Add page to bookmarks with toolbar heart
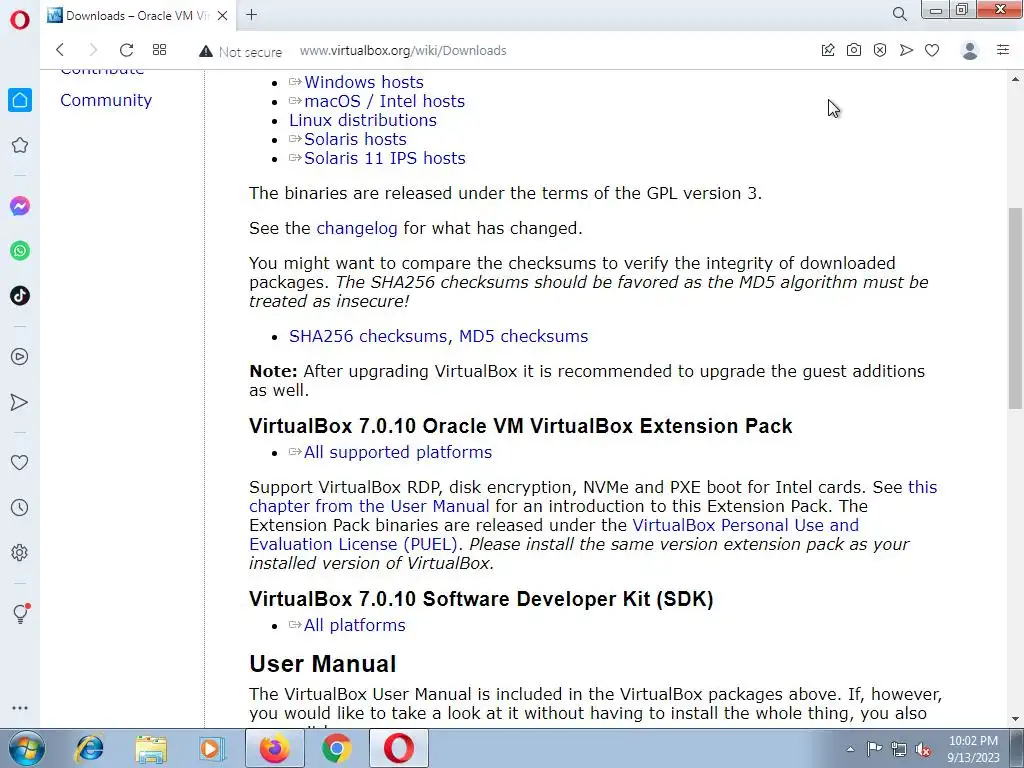The height and width of the screenshot is (768, 1024). (932, 50)
